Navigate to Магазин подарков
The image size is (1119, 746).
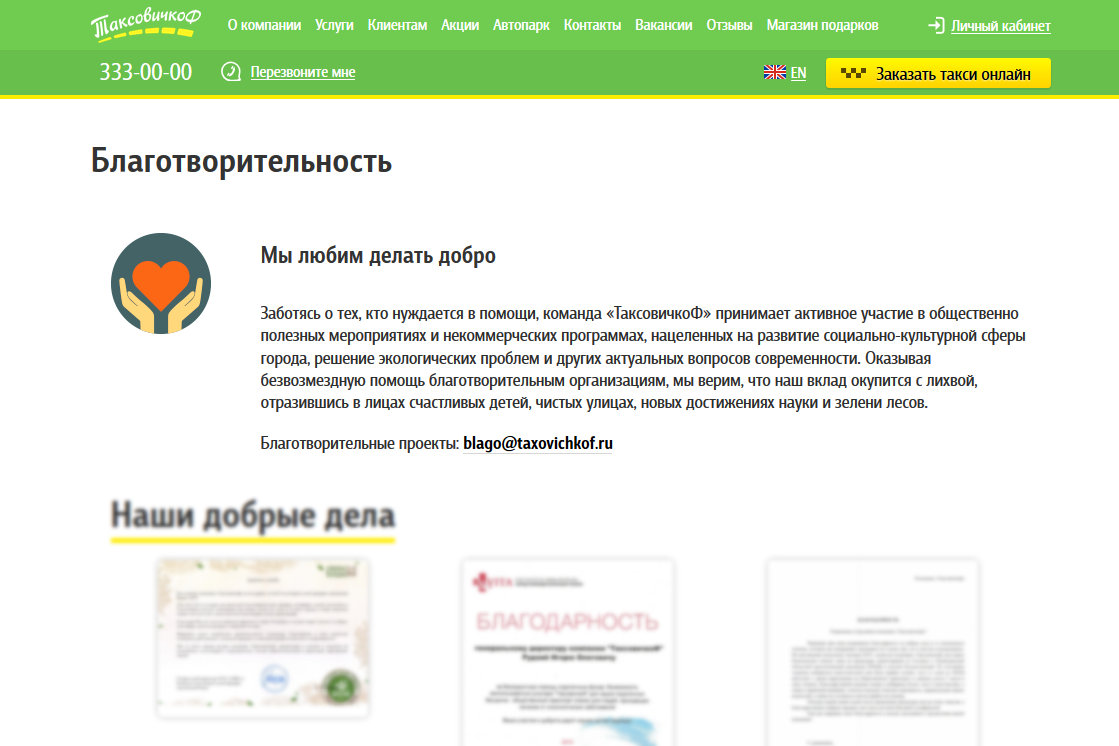(x=823, y=25)
